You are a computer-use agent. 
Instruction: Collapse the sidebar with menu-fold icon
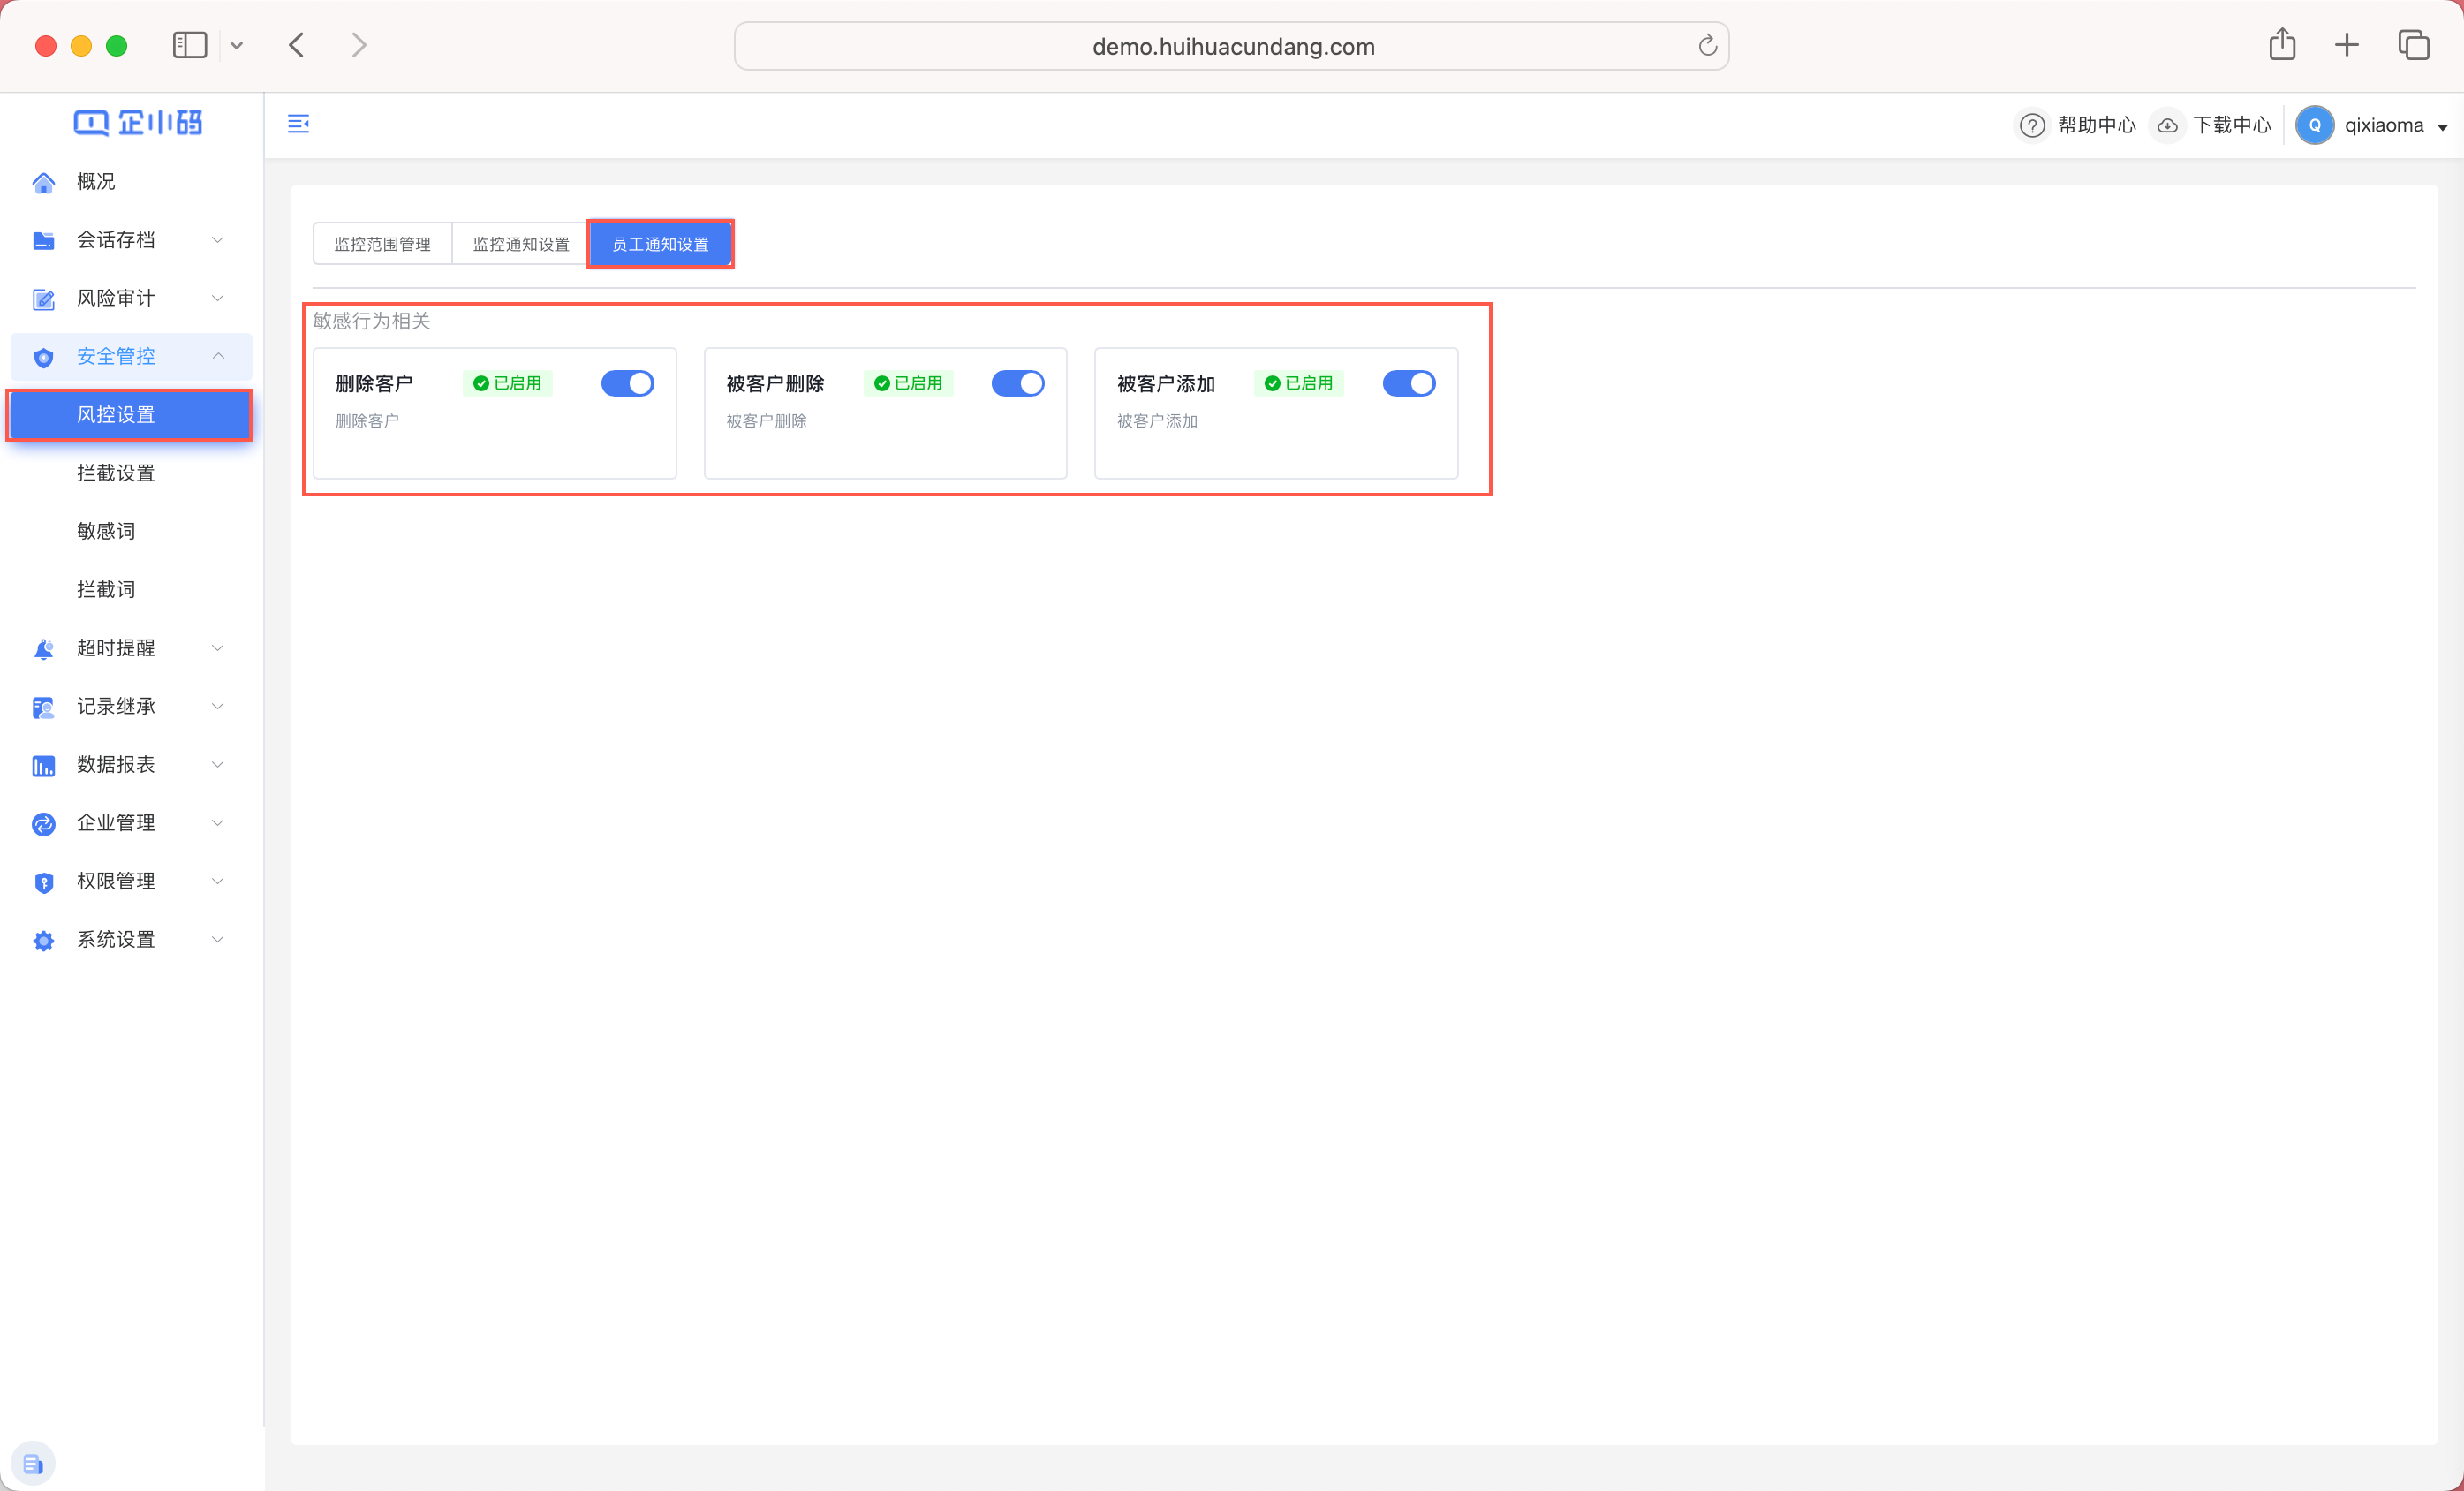point(298,124)
